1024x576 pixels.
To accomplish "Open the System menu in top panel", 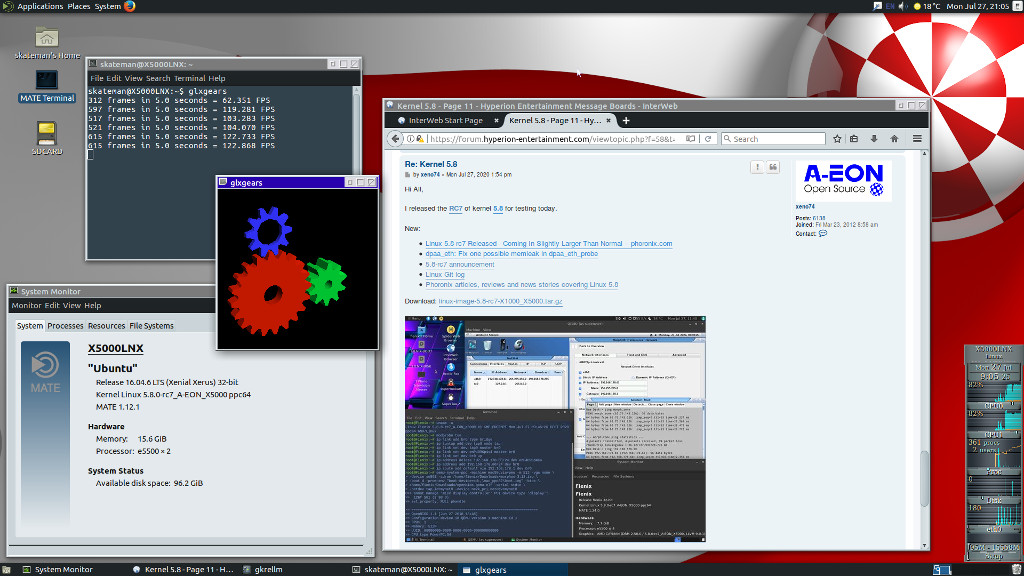I will pyautogui.click(x=108, y=6).
